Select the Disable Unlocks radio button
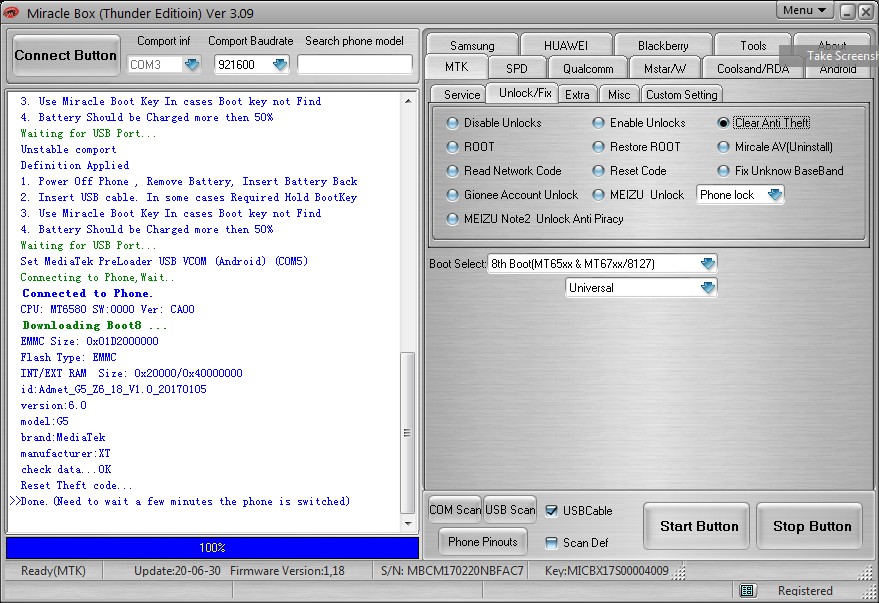Image resolution: width=879 pixels, height=603 pixels. pyautogui.click(x=452, y=123)
